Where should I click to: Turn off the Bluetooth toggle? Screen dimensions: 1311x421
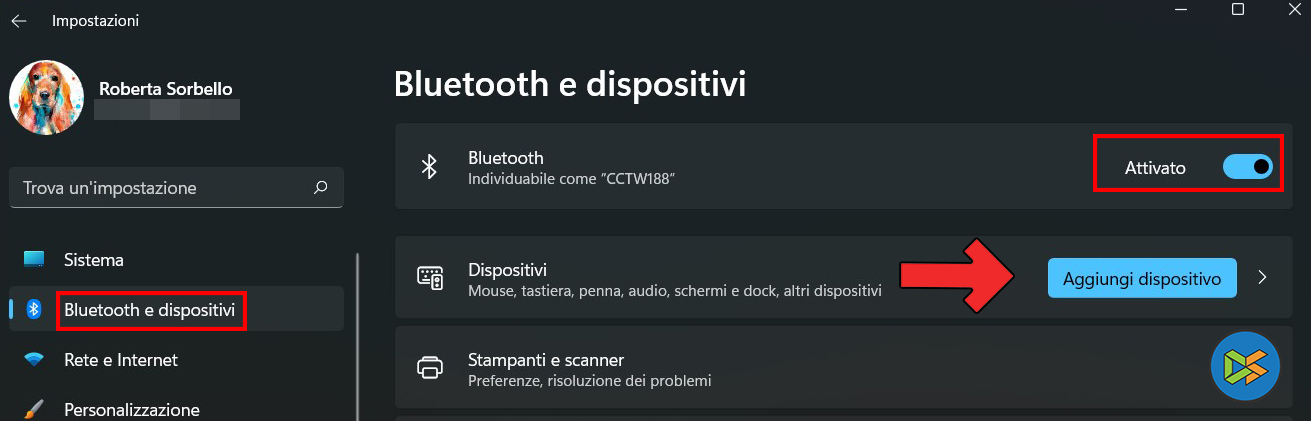click(x=1247, y=167)
